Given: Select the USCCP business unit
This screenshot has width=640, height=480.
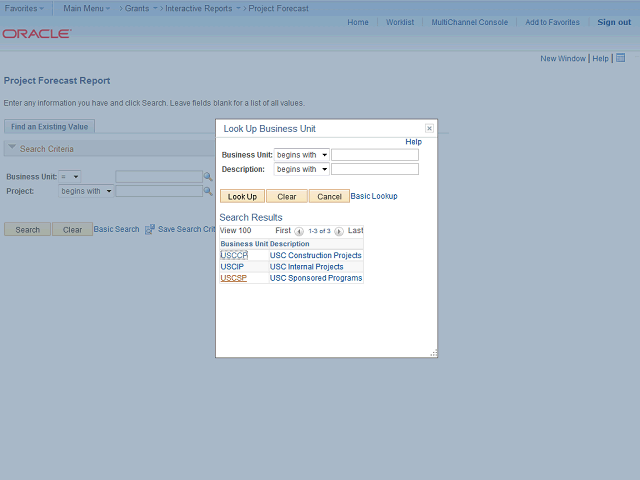Looking at the screenshot, I should pyautogui.click(x=234, y=255).
